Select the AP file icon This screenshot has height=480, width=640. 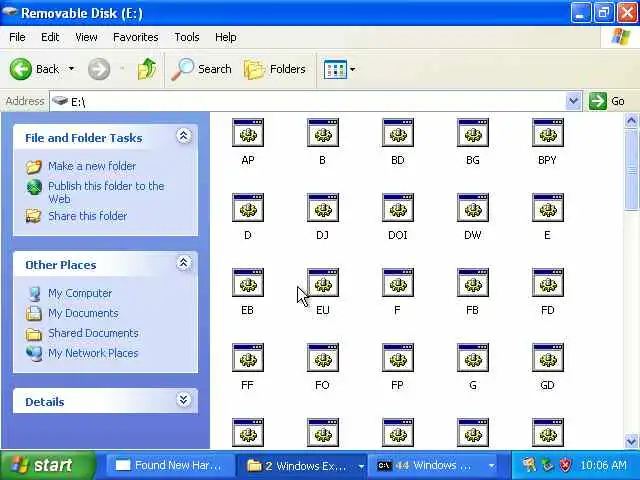pyautogui.click(x=248, y=133)
